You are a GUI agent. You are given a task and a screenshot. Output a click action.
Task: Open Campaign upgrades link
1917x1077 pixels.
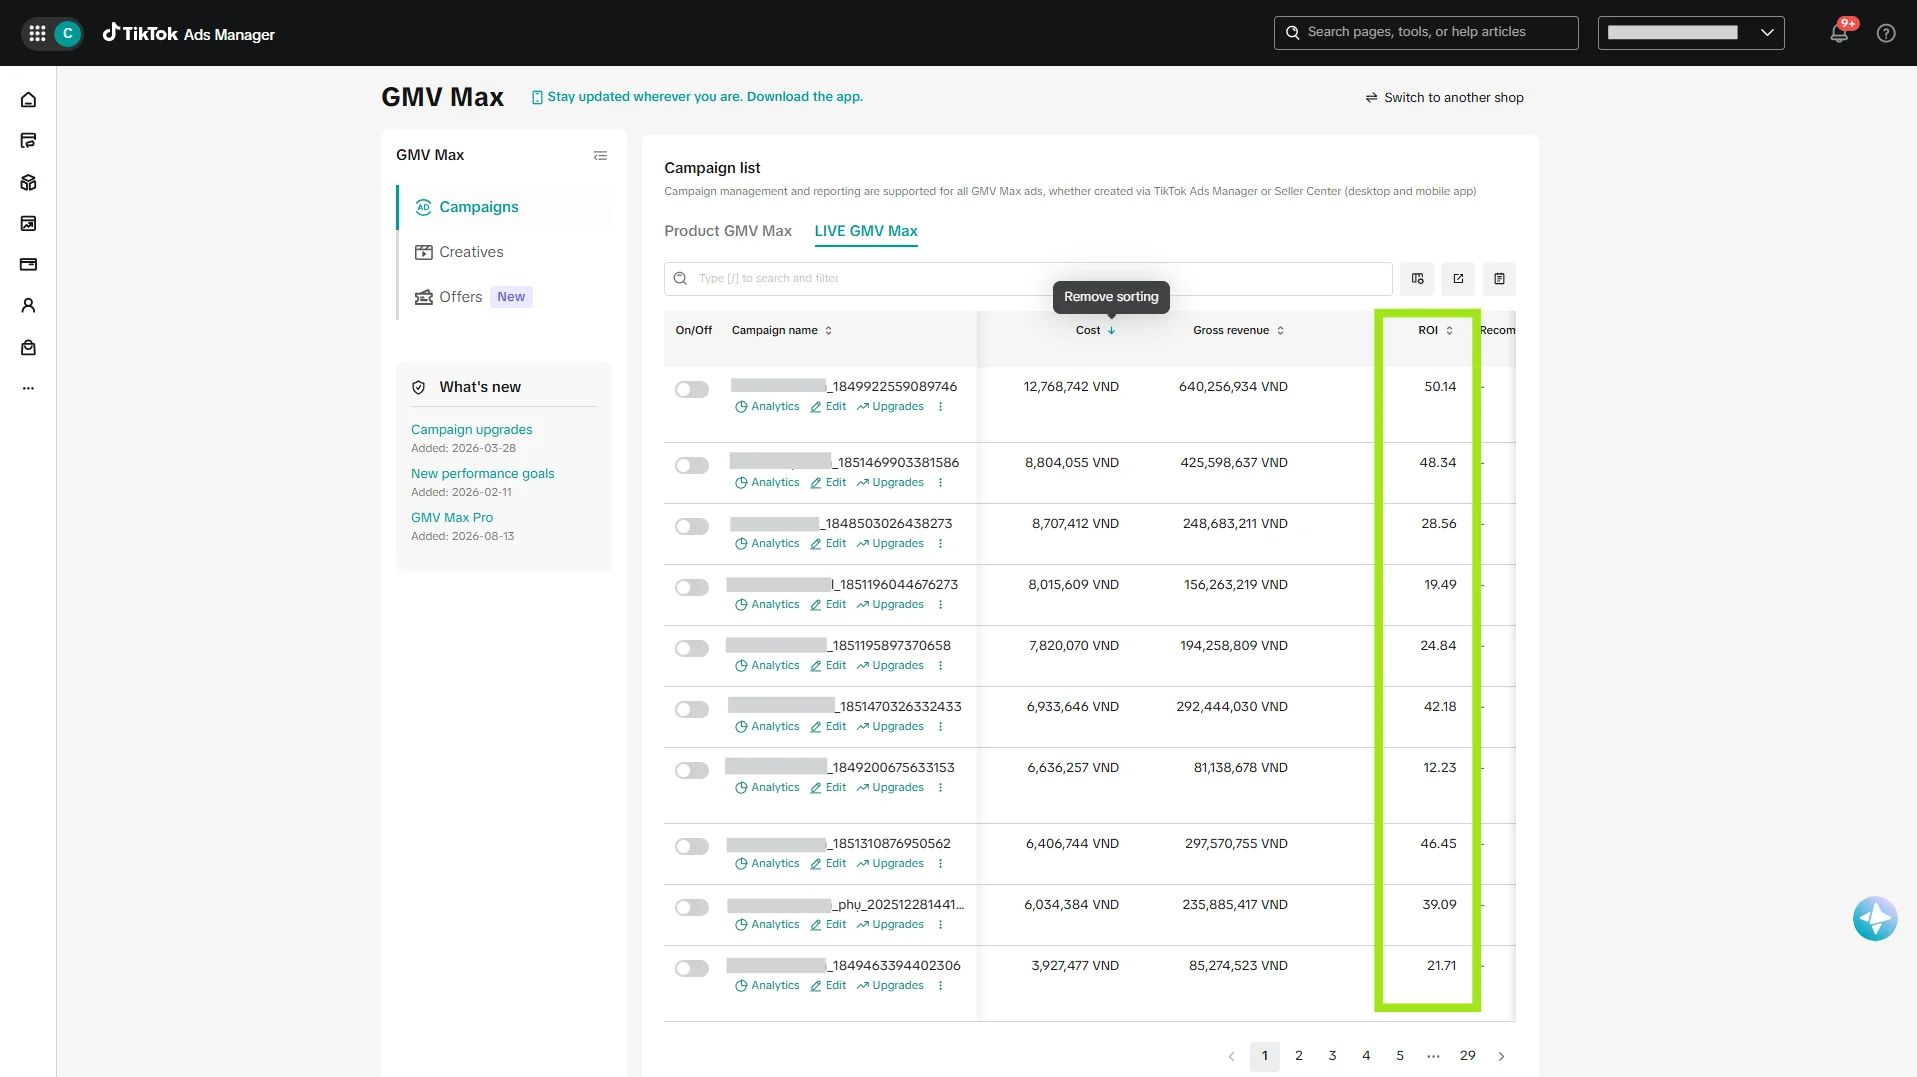click(x=471, y=430)
